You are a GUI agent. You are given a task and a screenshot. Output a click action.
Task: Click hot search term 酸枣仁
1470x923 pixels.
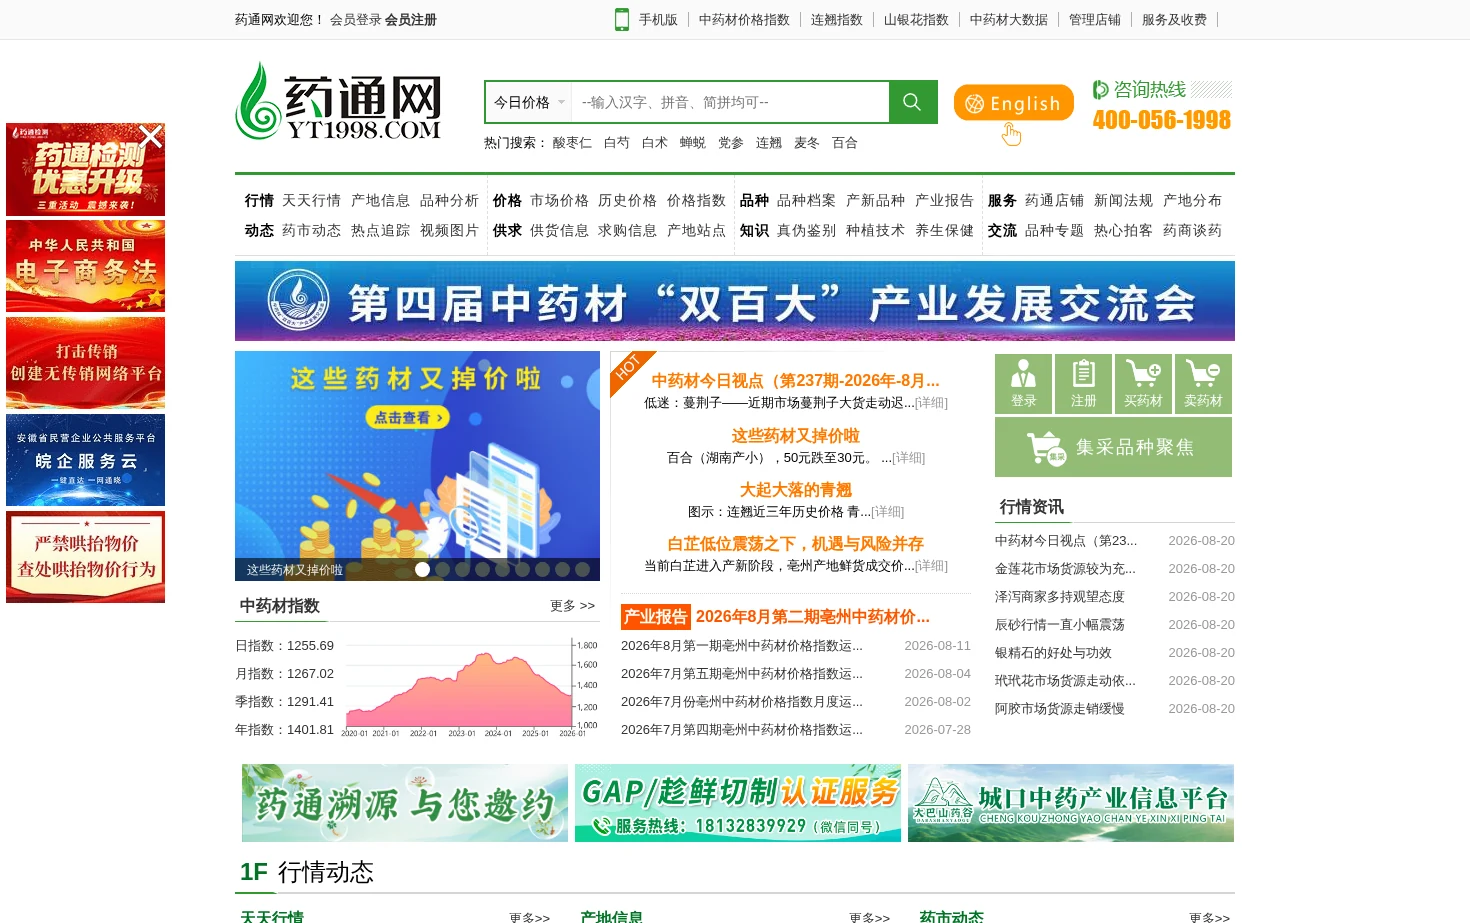coord(572,143)
